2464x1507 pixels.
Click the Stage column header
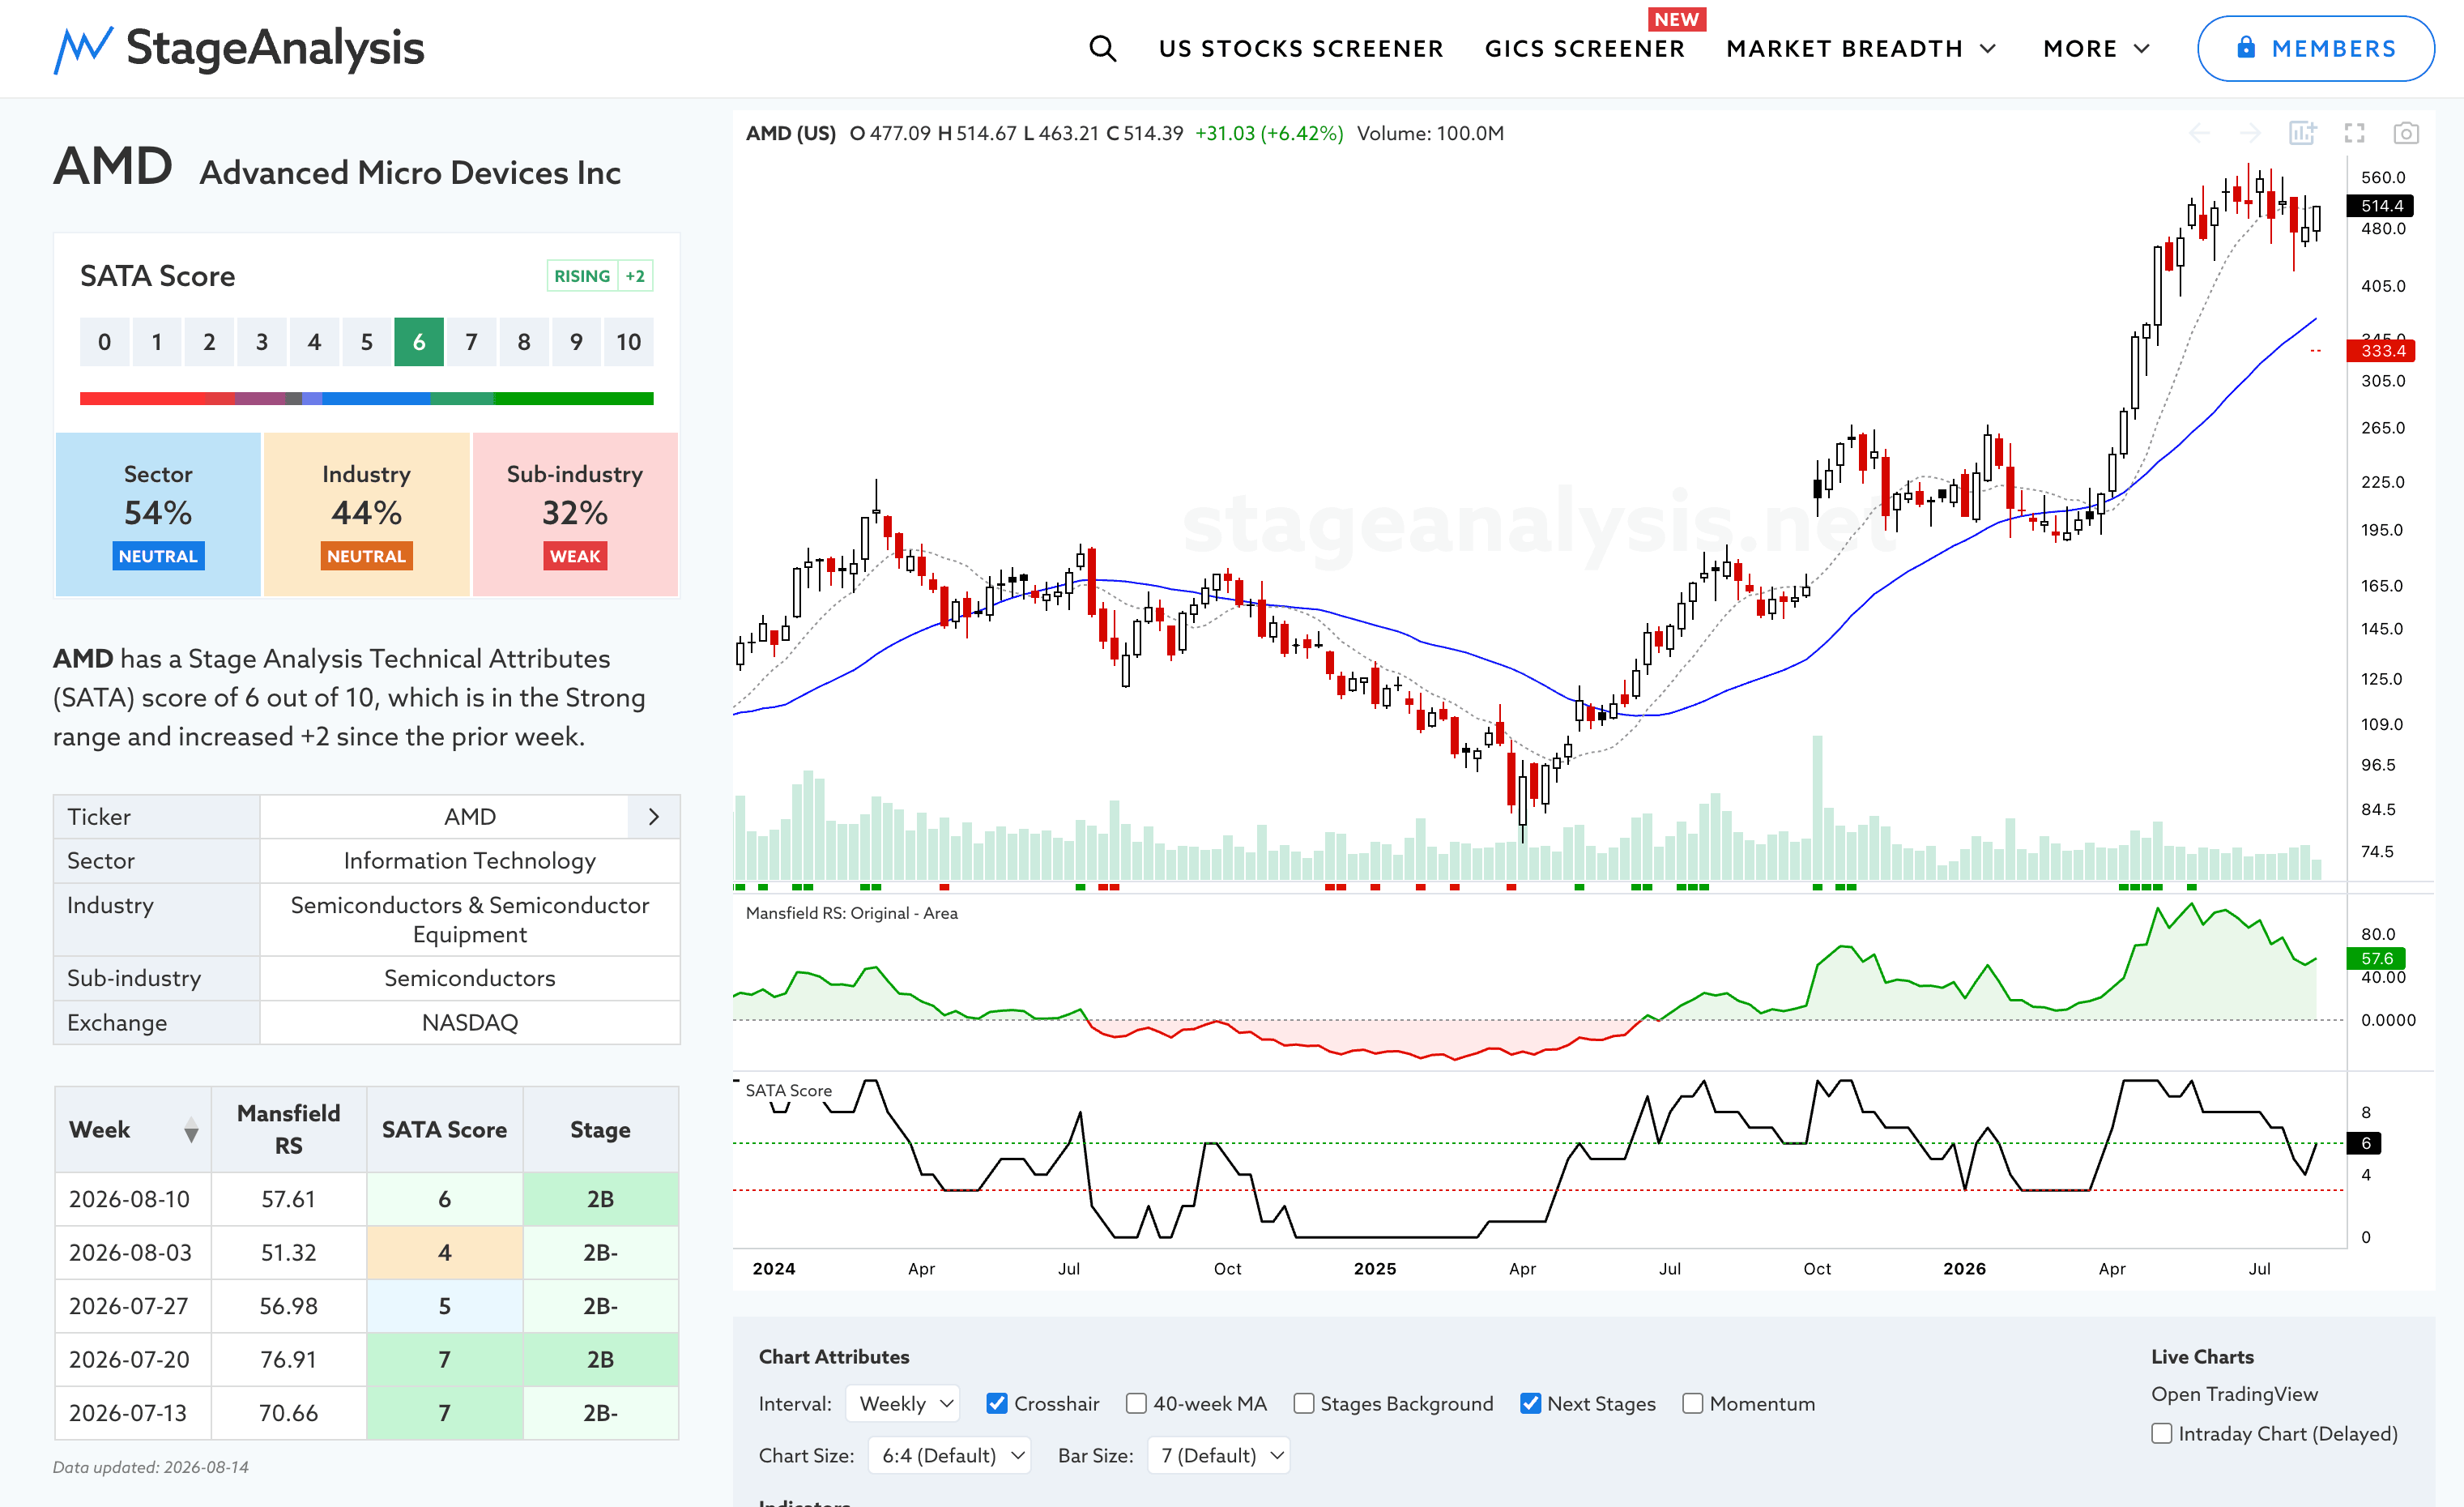click(x=600, y=1129)
